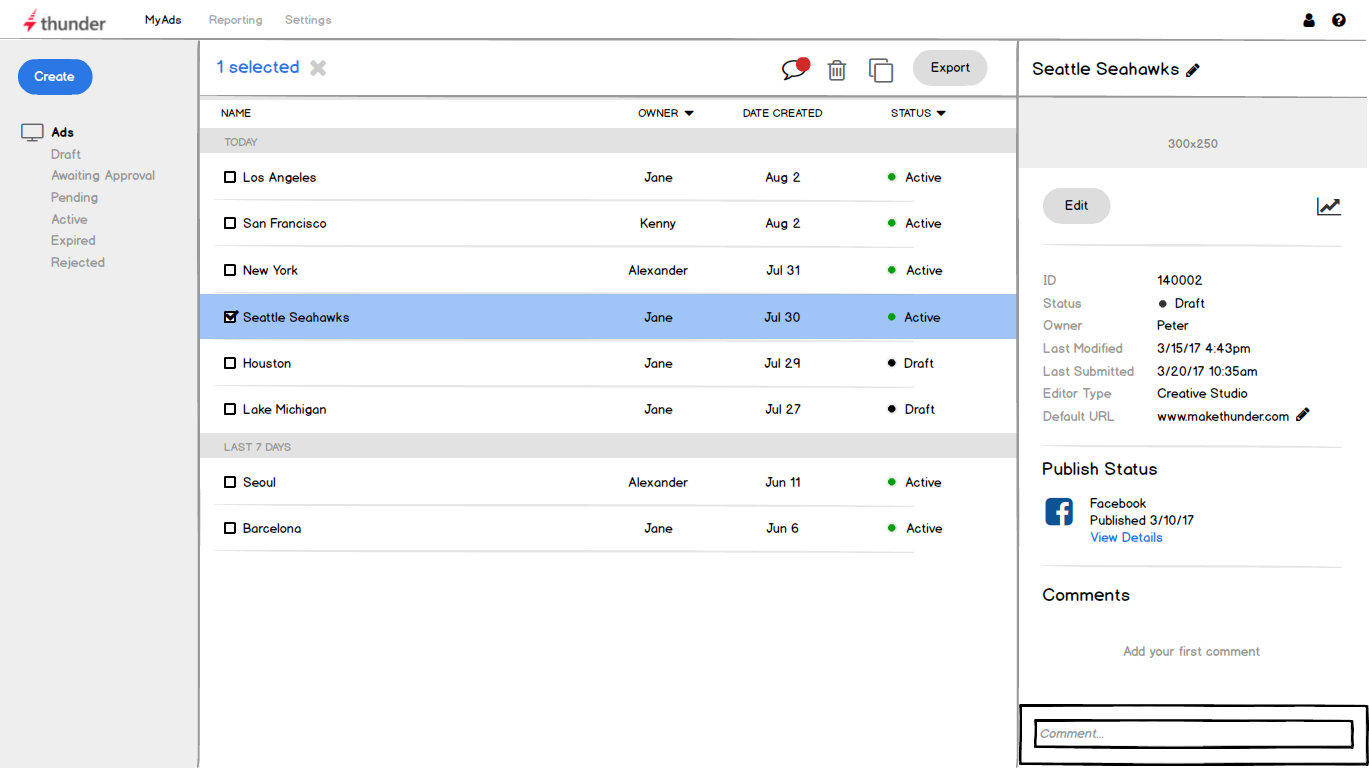Filter ads by Draft

[66, 154]
